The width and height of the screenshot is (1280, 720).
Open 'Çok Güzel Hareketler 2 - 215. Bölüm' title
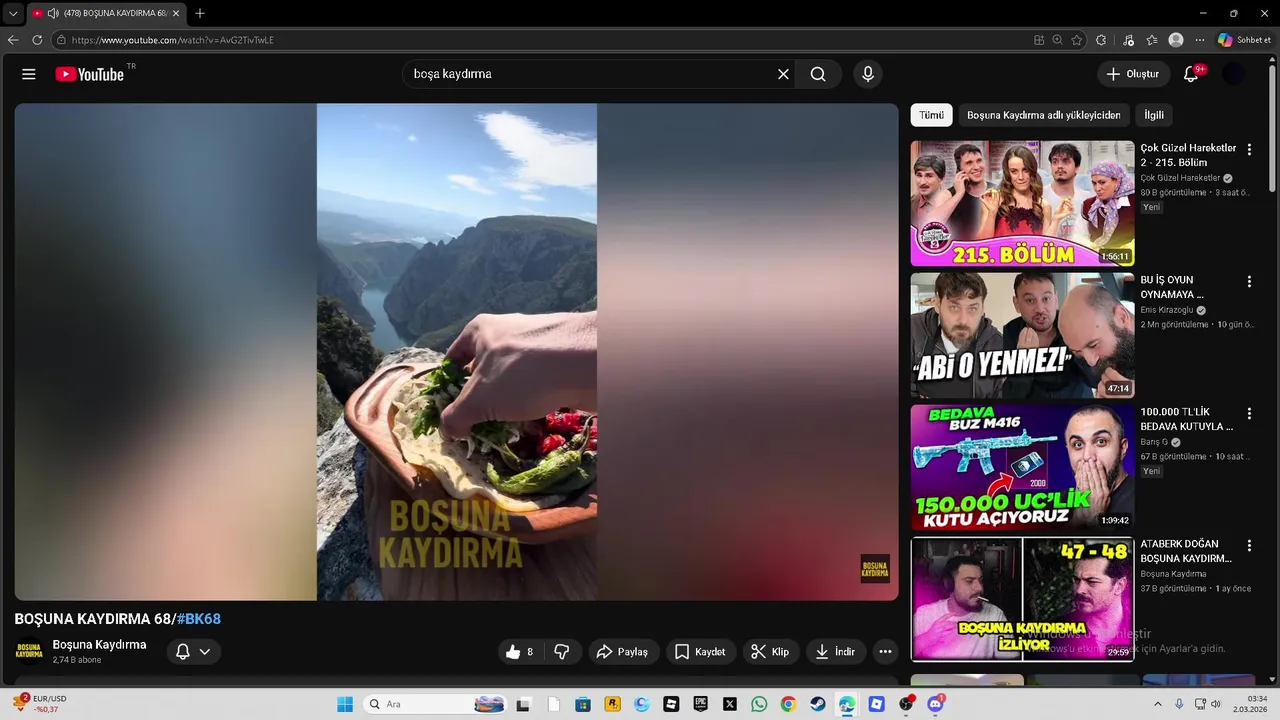point(1188,155)
